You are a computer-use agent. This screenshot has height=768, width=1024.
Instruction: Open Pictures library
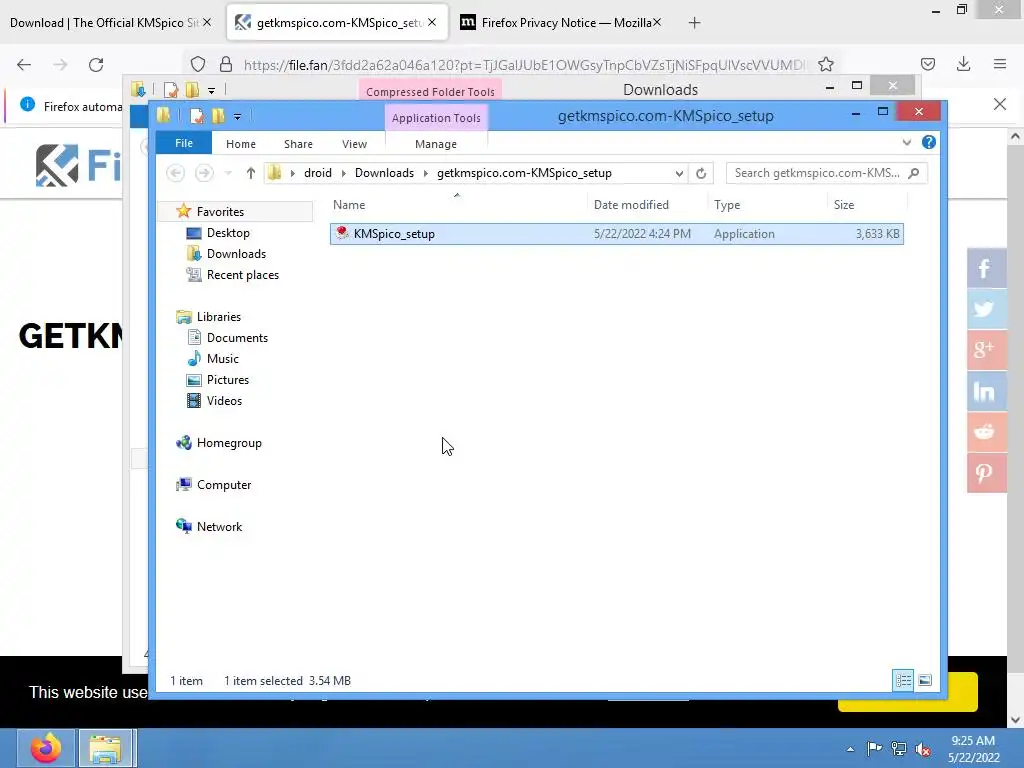(x=228, y=380)
